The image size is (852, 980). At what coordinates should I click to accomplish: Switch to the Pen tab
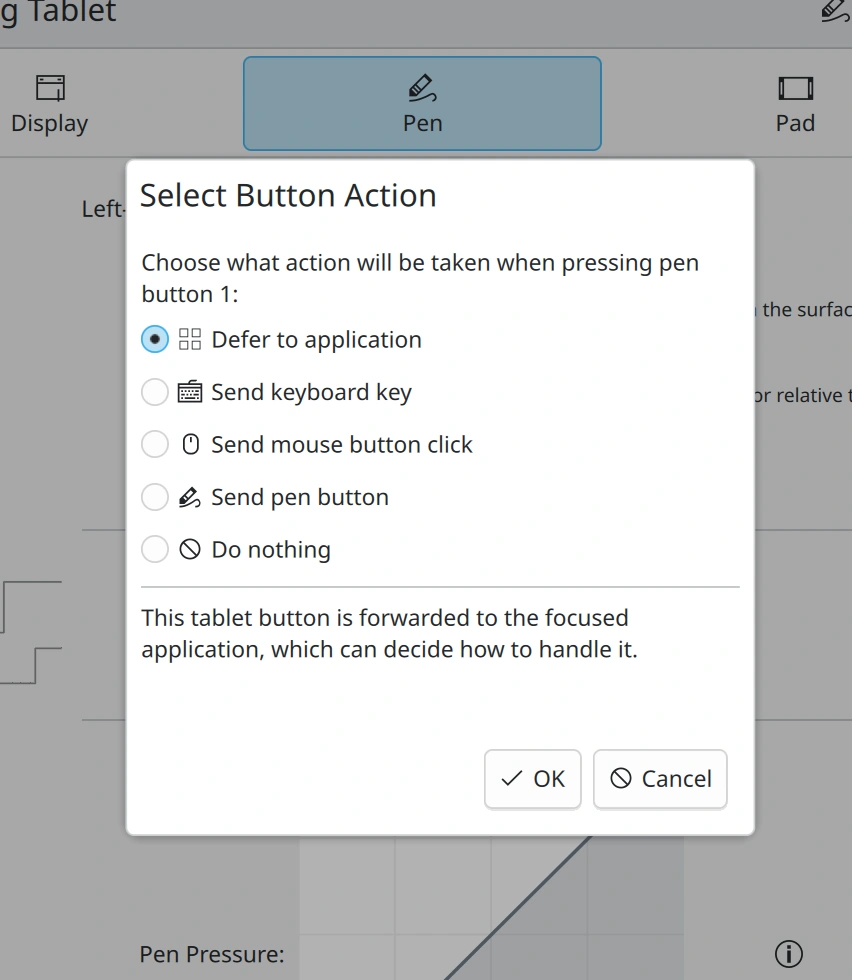[x=423, y=104]
